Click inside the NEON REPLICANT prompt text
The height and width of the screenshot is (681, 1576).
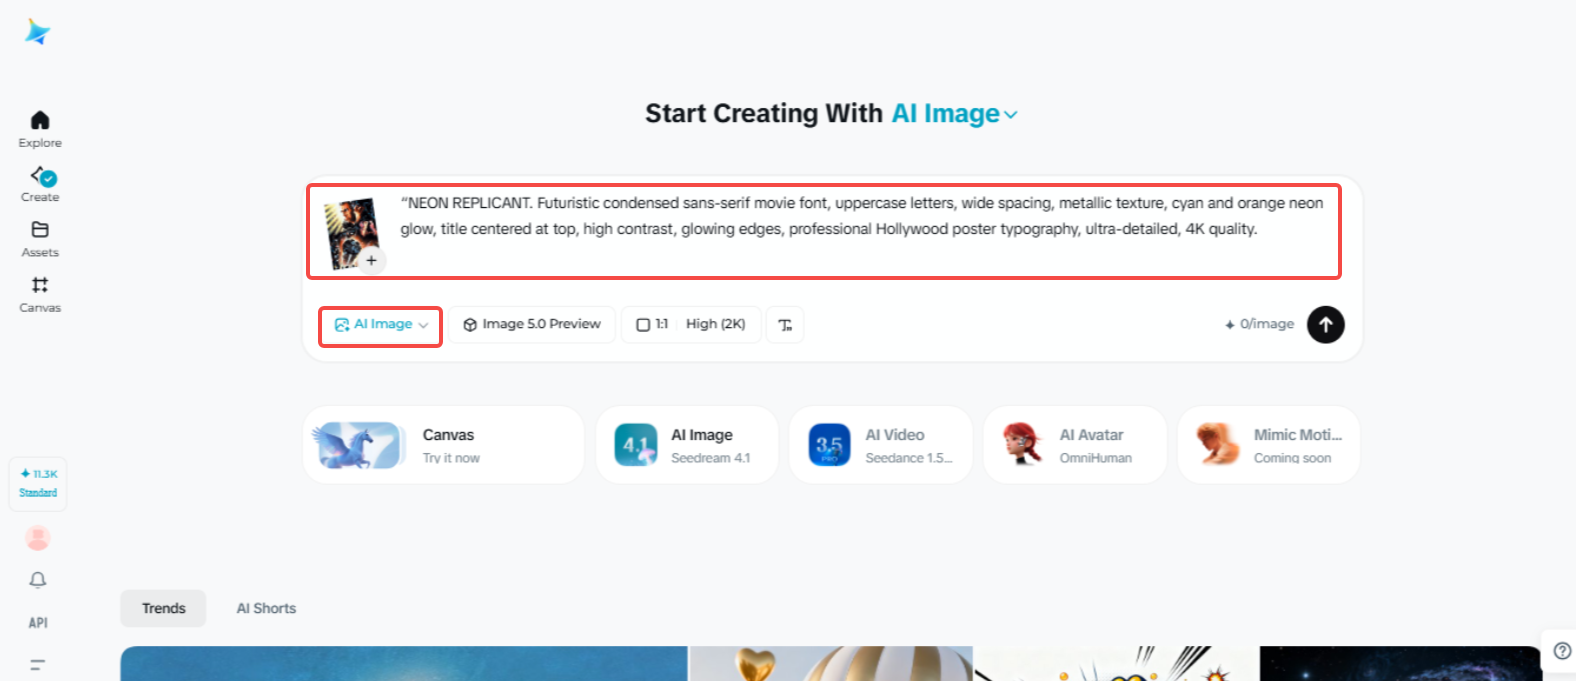861,216
